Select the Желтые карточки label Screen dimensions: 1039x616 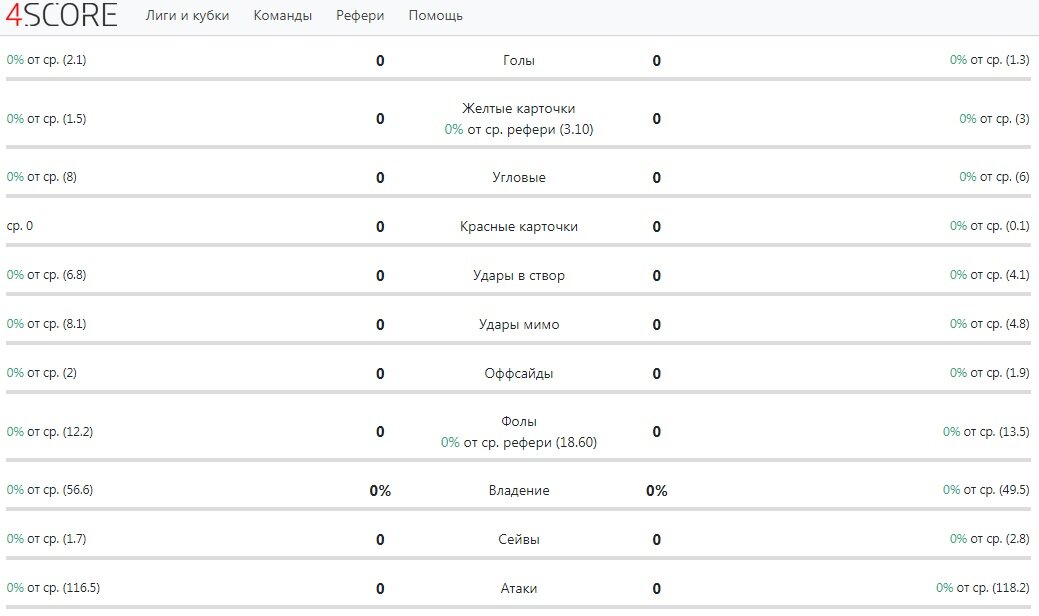[519, 108]
